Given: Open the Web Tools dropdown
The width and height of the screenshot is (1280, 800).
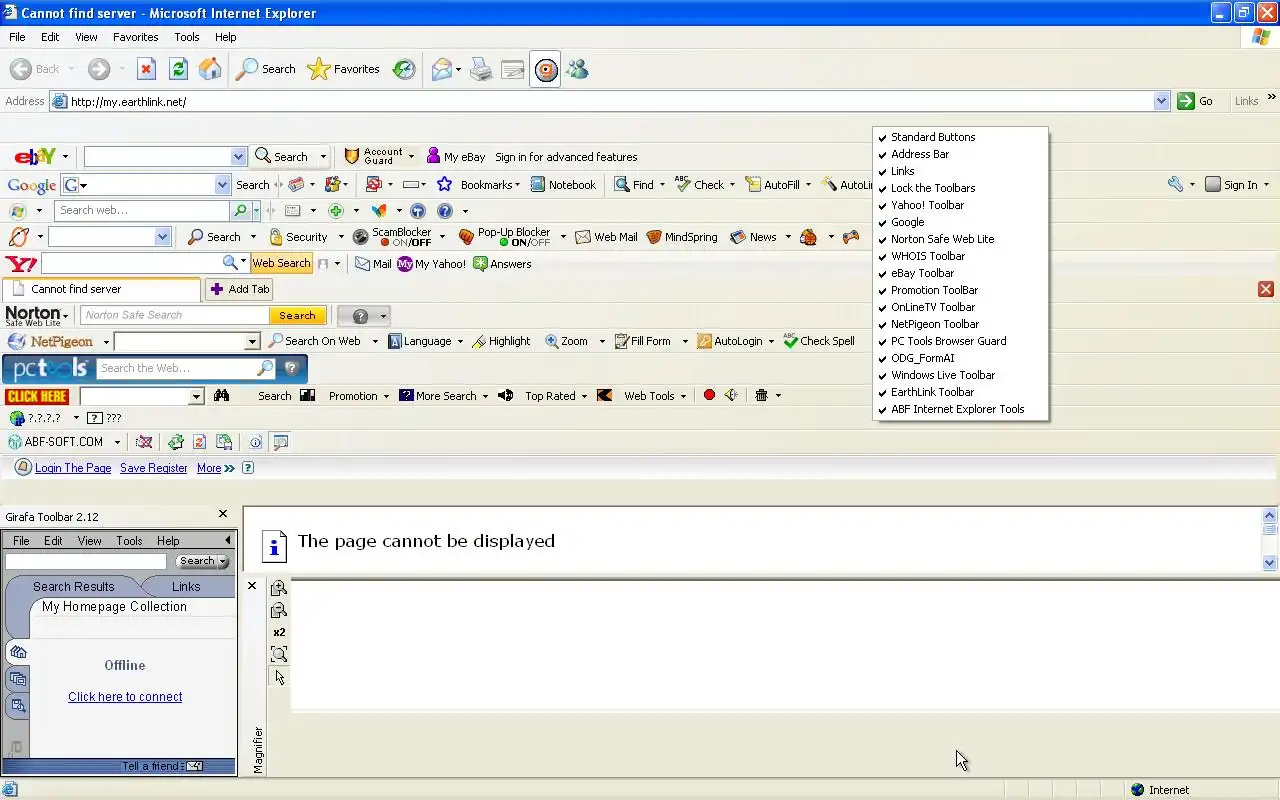Looking at the screenshot, I should click(683, 396).
